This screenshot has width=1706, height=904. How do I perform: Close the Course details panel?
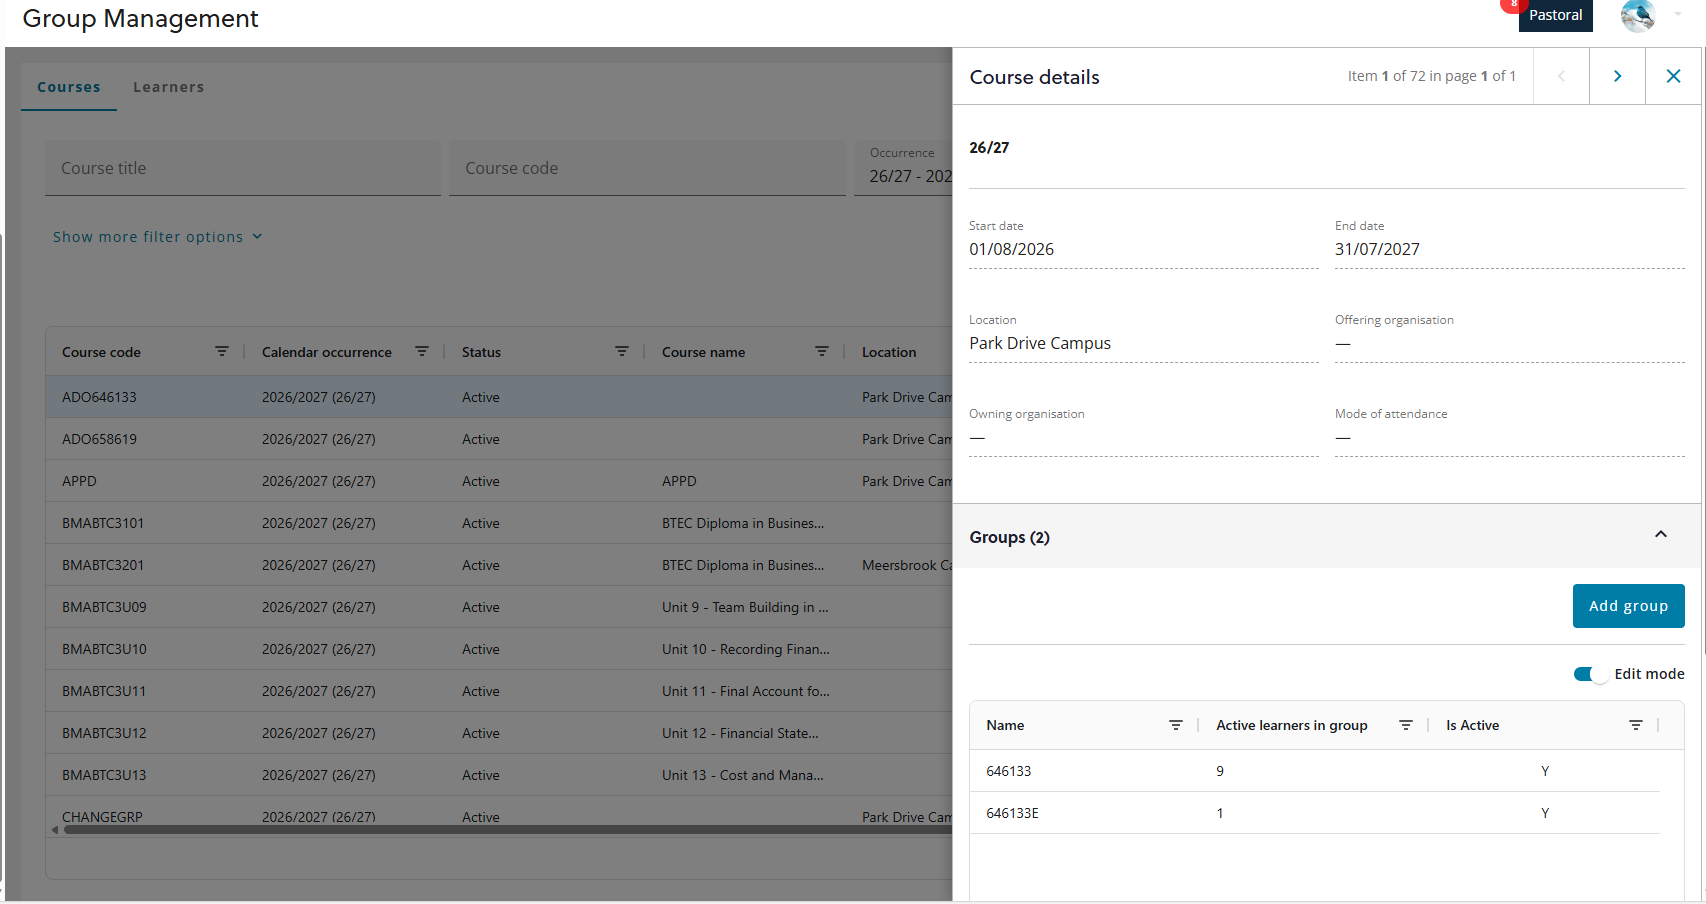coord(1673,75)
